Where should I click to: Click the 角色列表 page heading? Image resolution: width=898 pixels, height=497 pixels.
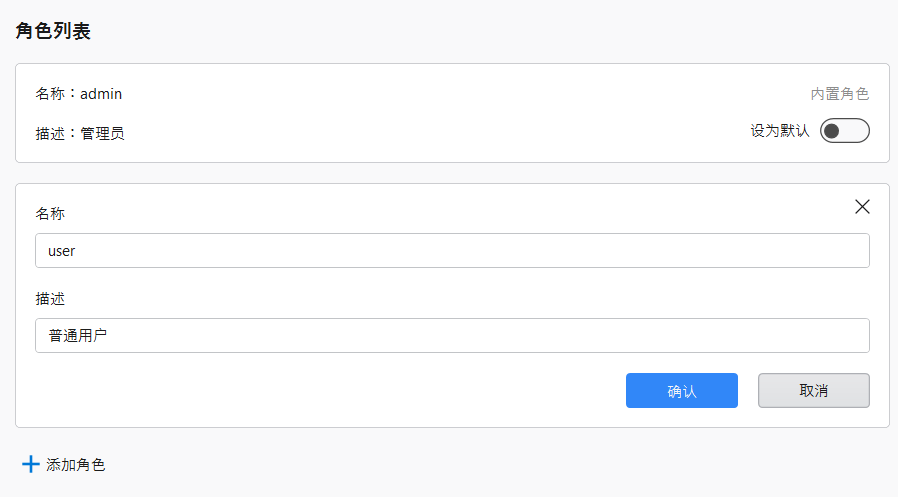[53, 31]
